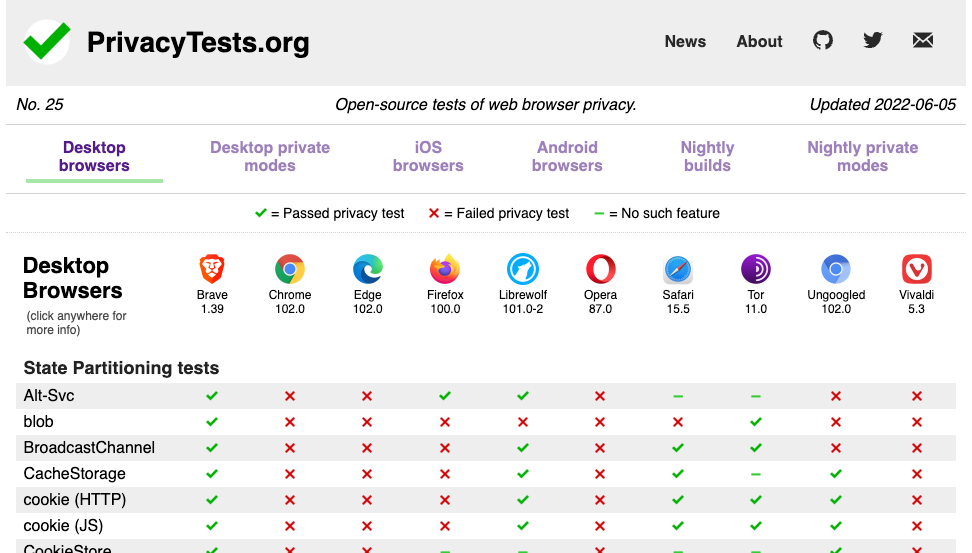The width and height of the screenshot is (972, 553).
Task: Click the 'Passed privacy test' legend entry
Action: (x=330, y=213)
